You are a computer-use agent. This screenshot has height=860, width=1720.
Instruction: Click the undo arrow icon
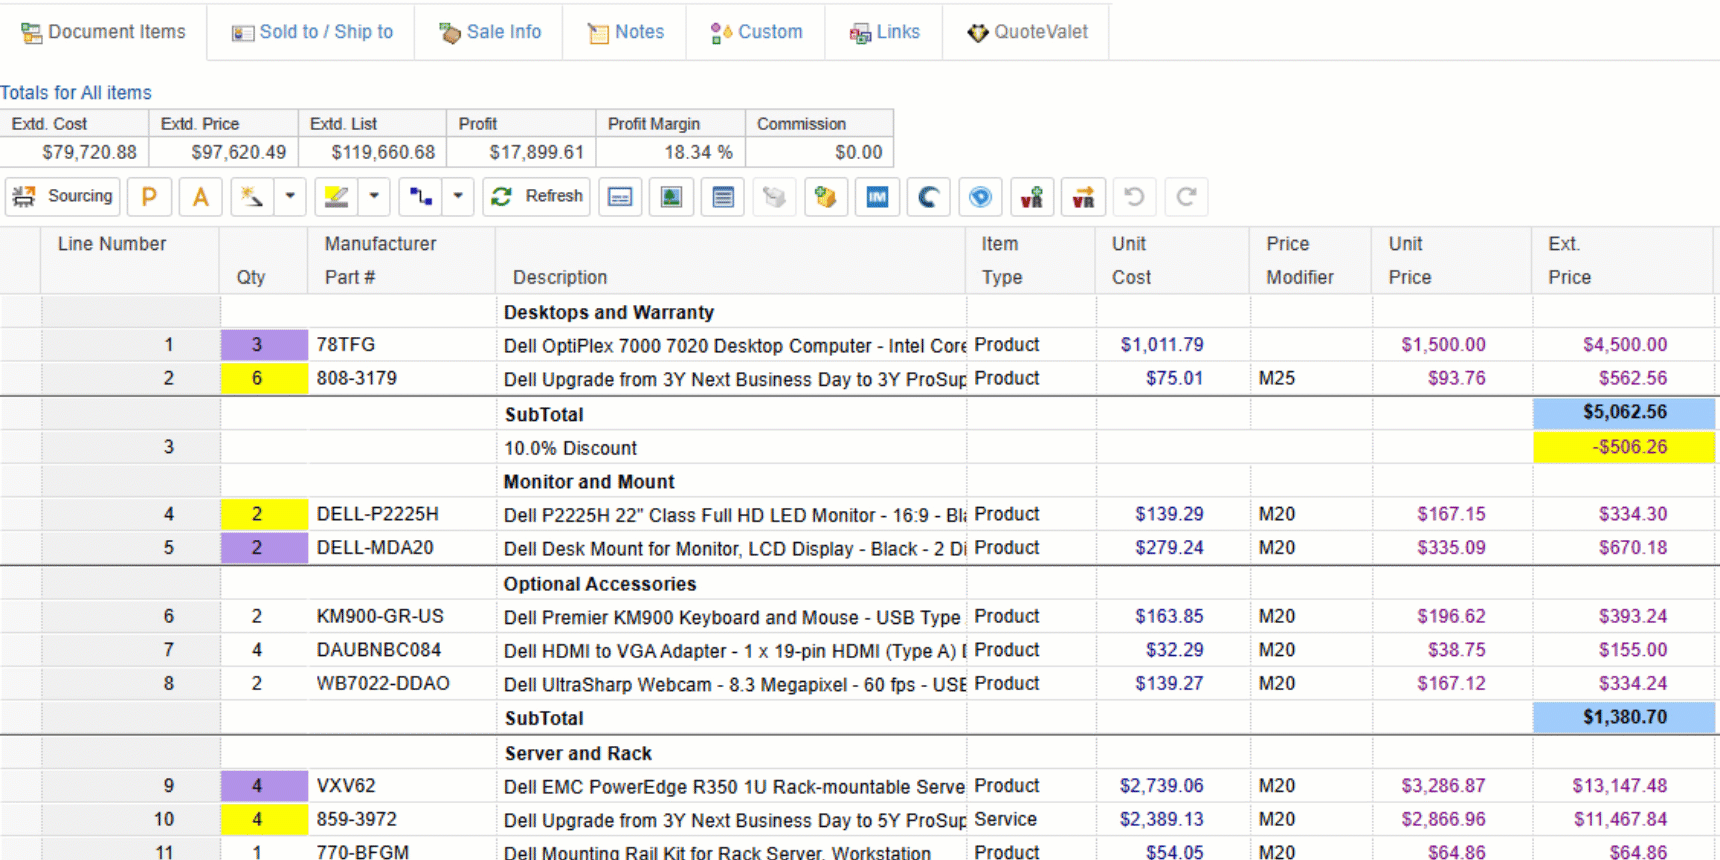click(1134, 197)
